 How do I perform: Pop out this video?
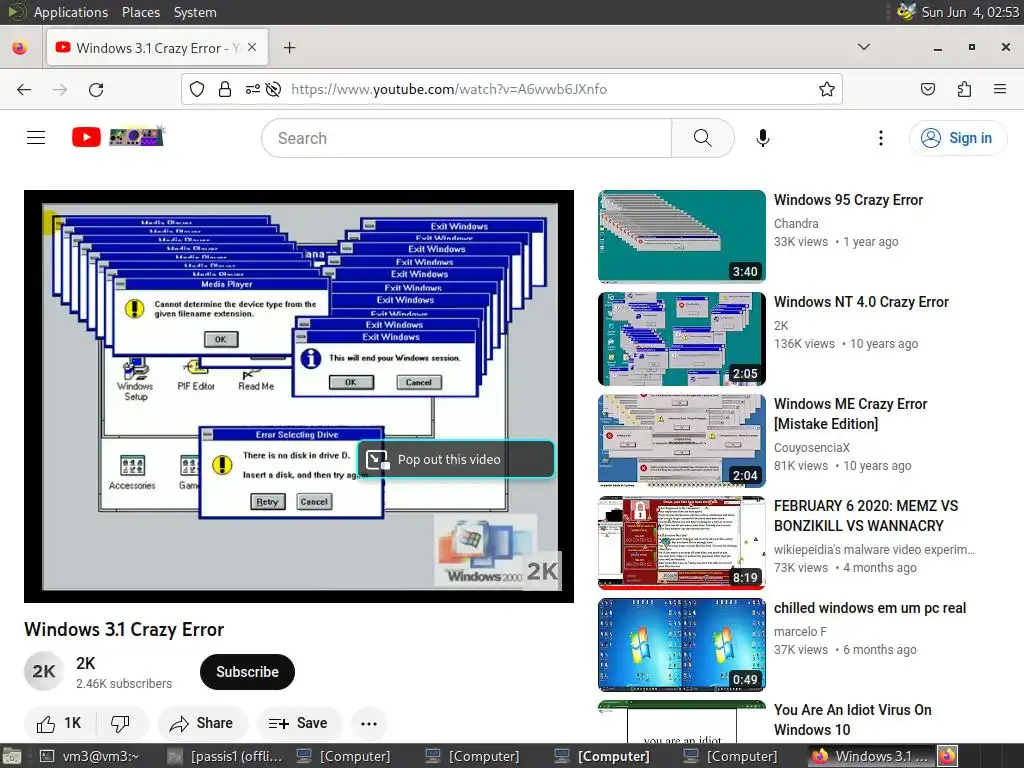(x=455, y=460)
